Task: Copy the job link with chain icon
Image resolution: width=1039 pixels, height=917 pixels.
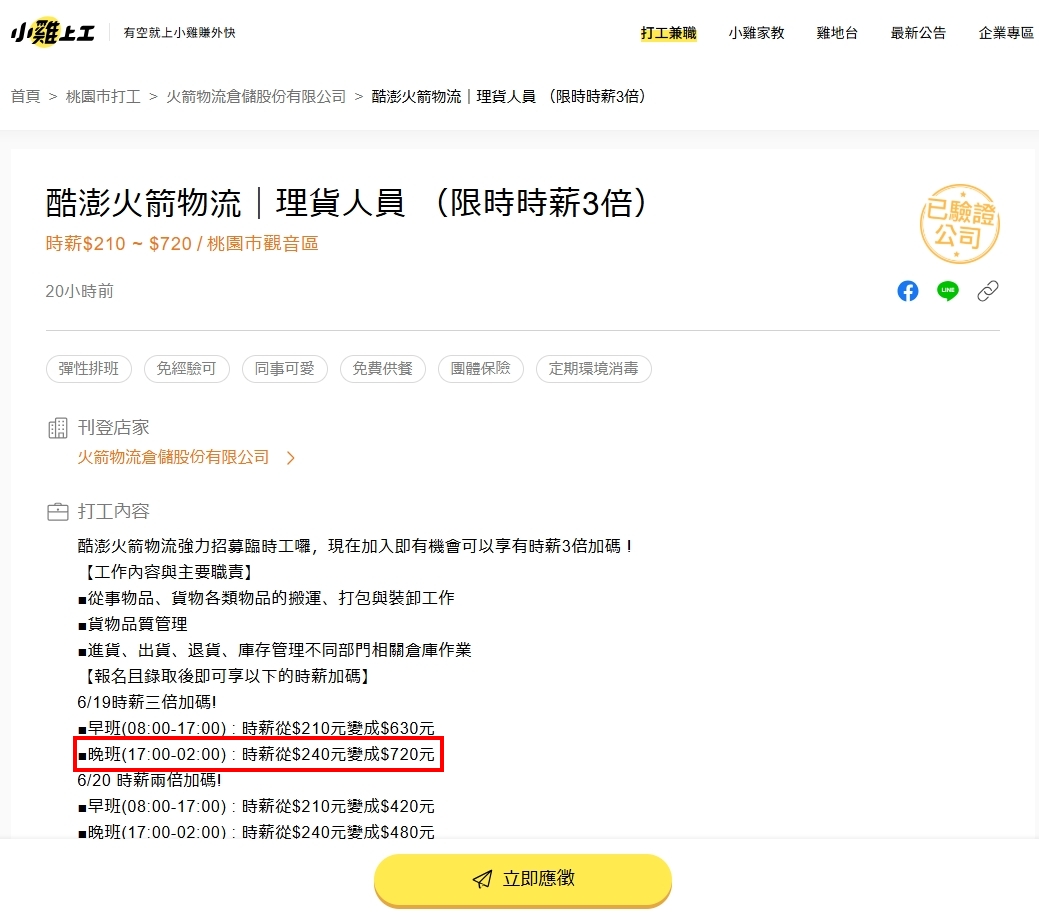Action: point(988,291)
